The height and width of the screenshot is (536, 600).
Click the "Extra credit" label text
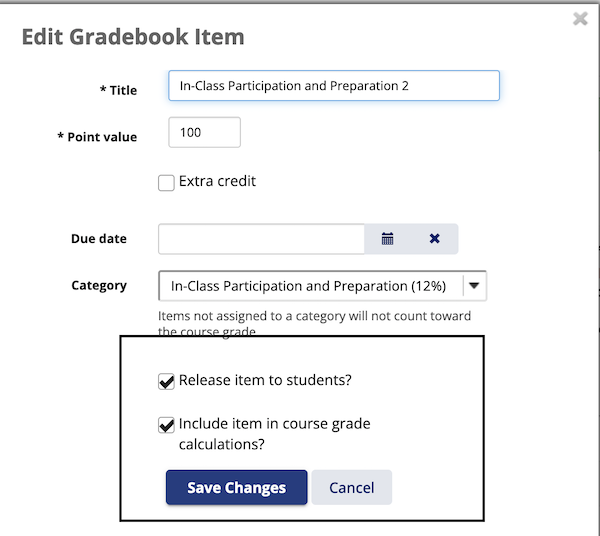point(217,182)
